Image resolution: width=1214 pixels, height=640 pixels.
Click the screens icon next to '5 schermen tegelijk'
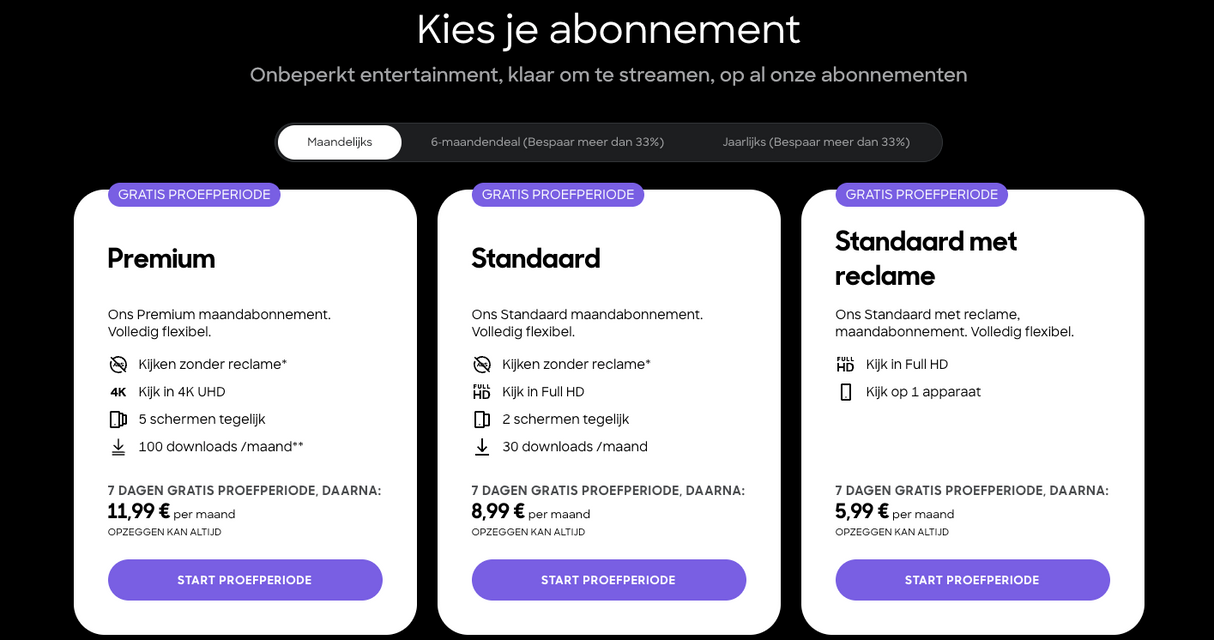click(117, 419)
